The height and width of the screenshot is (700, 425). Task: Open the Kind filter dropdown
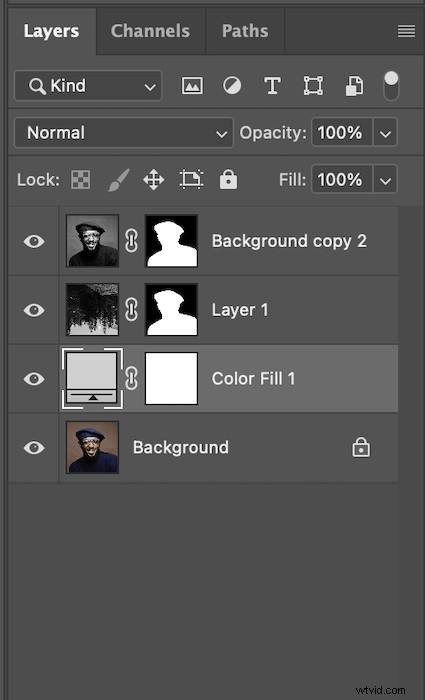click(88, 85)
